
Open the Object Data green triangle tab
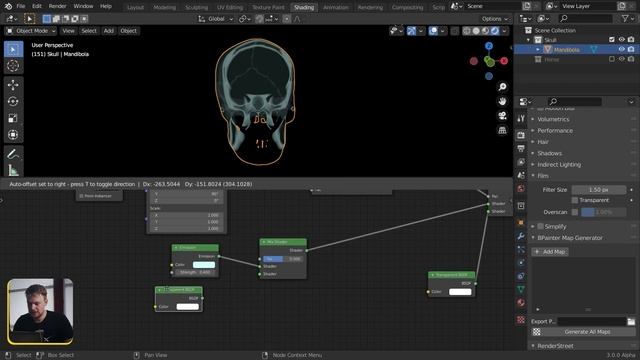click(521, 289)
